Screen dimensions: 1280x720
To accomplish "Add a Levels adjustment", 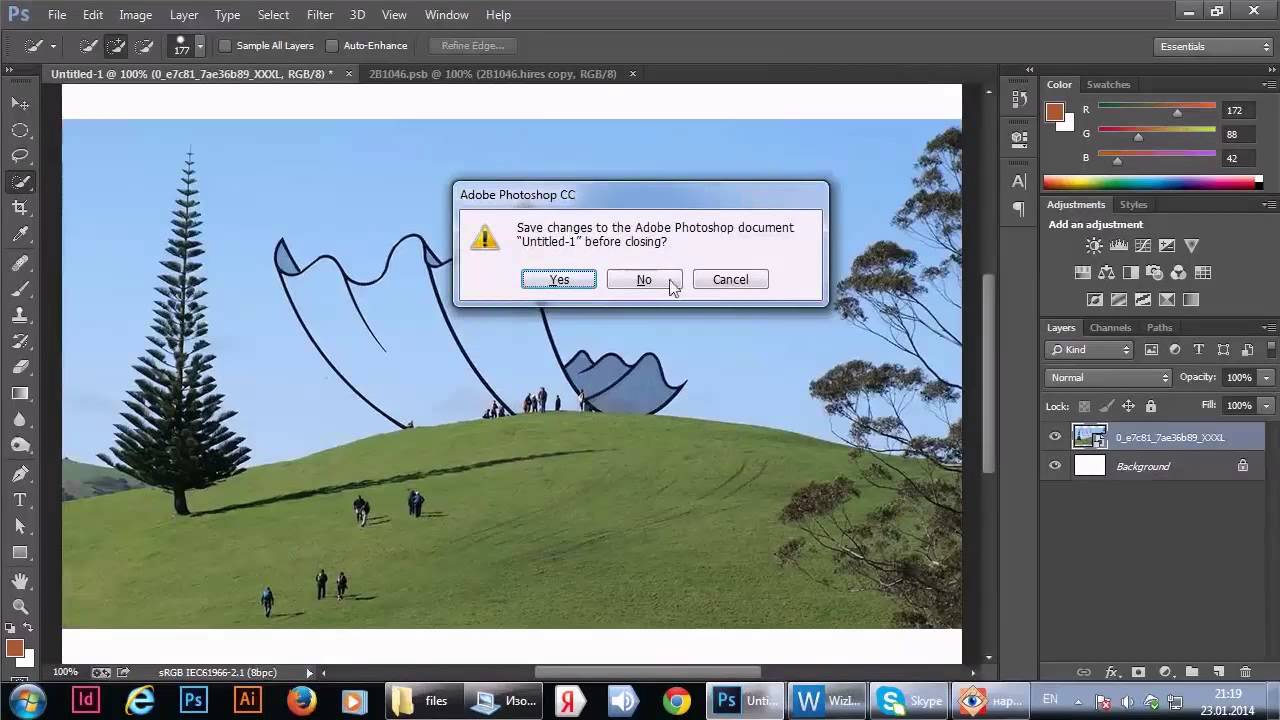I will (x=1119, y=246).
